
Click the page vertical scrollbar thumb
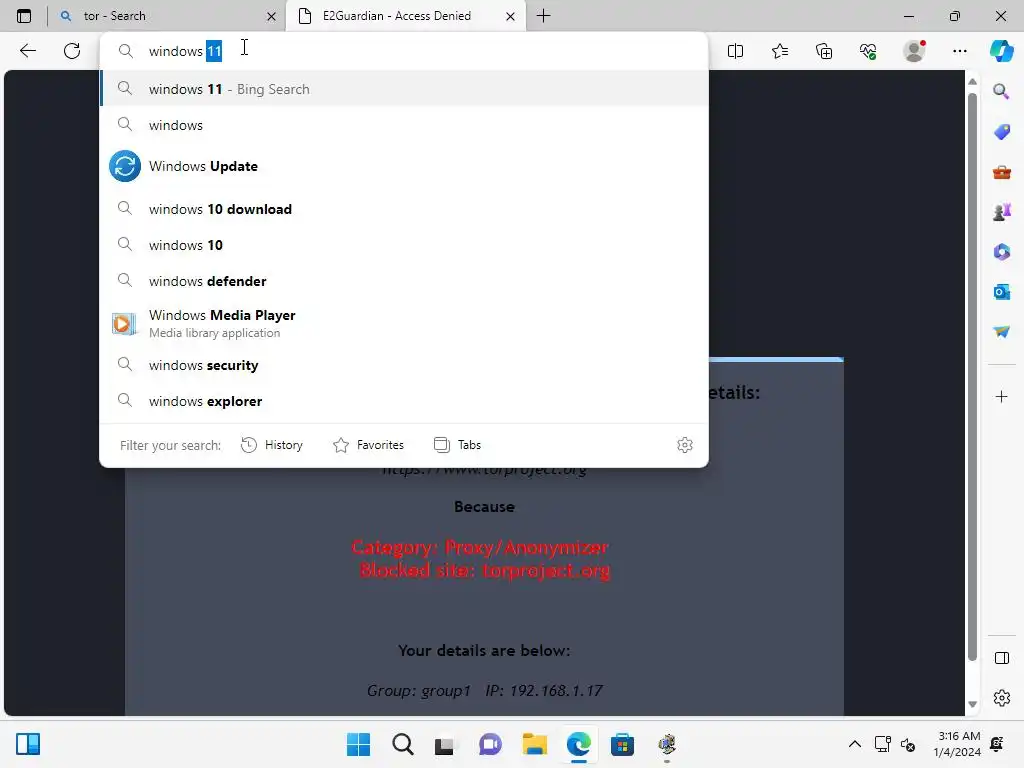(972, 376)
